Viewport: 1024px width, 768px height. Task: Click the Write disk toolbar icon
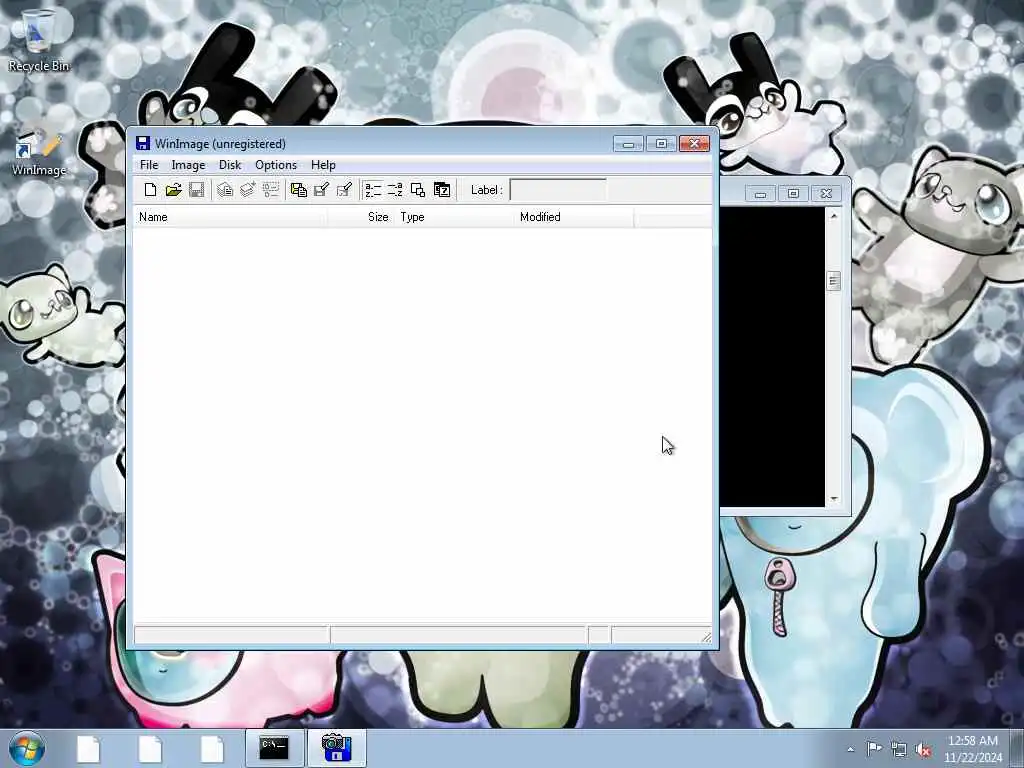321,190
